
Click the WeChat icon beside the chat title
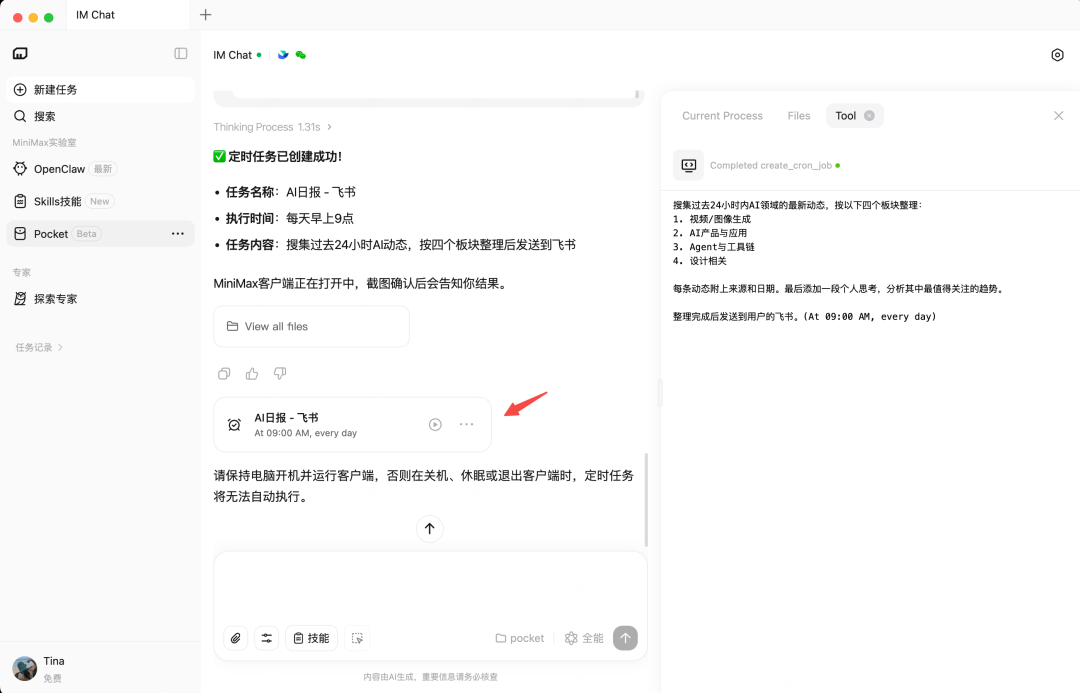[x=300, y=55]
